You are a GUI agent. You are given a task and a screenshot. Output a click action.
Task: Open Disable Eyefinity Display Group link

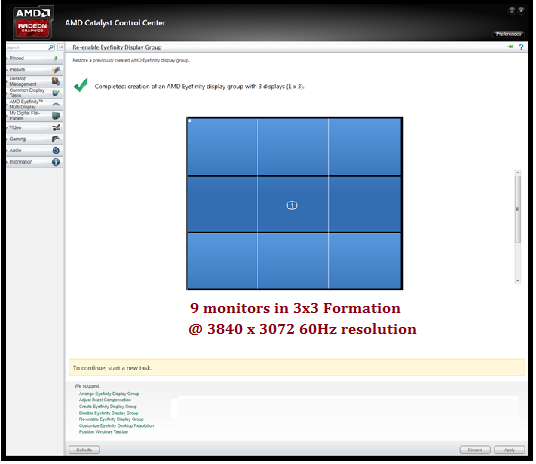109,413
